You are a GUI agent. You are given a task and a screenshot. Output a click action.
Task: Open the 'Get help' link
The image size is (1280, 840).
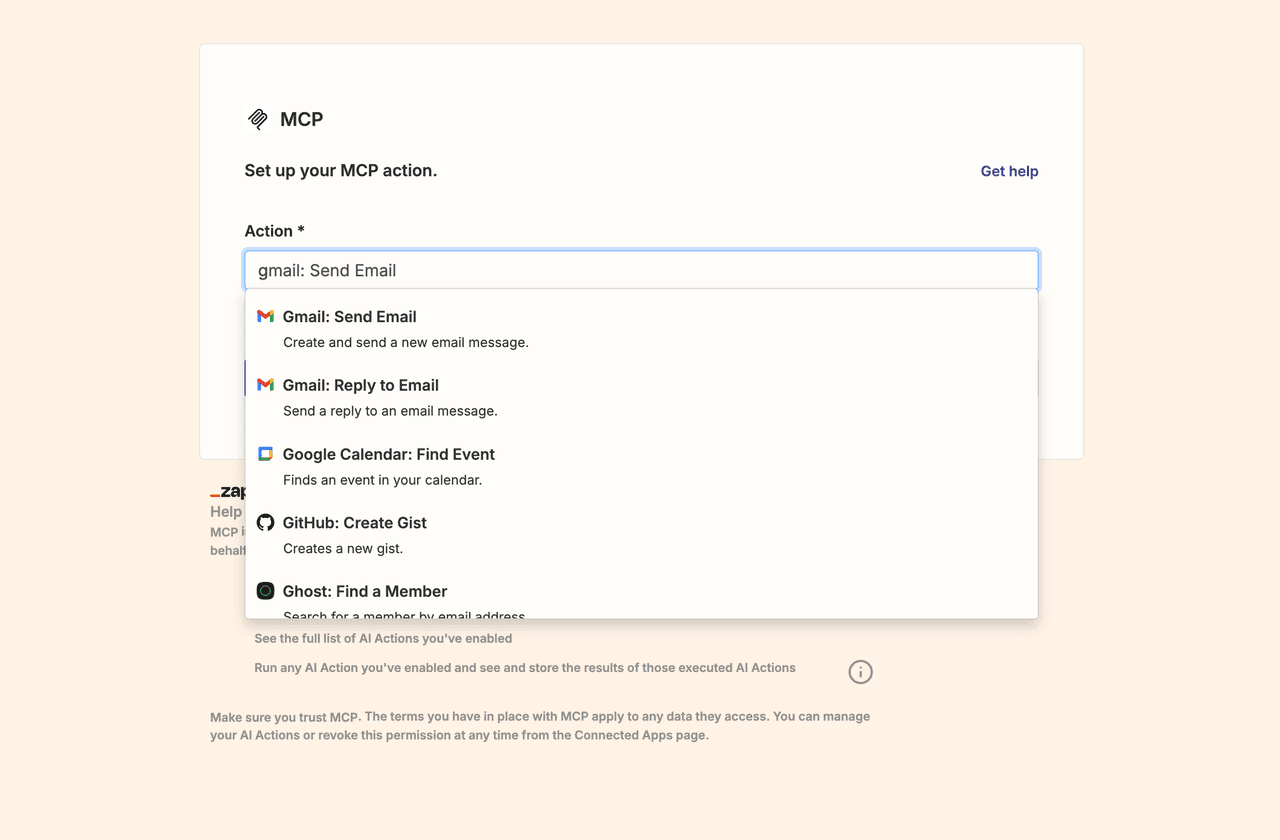[x=1009, y=171]
